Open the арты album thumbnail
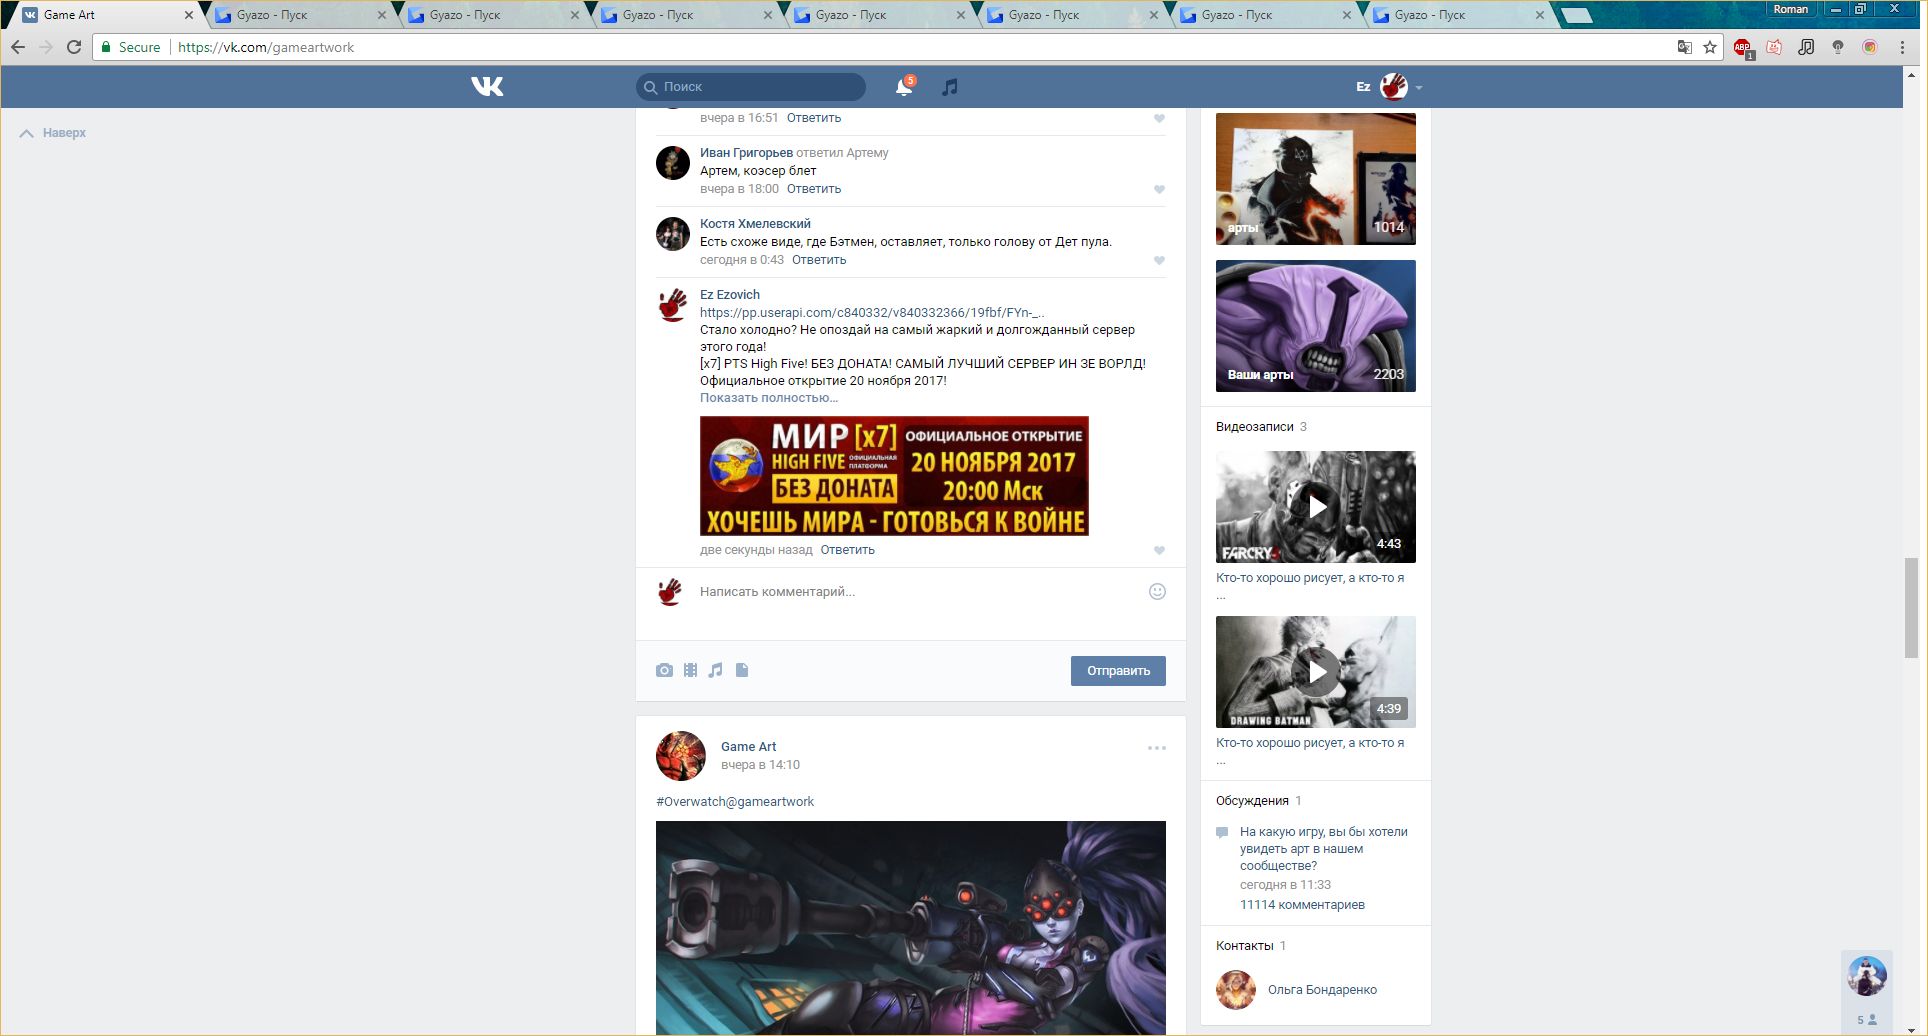This screenshot has width=1928, height=1036. (x=1316, y=179)
